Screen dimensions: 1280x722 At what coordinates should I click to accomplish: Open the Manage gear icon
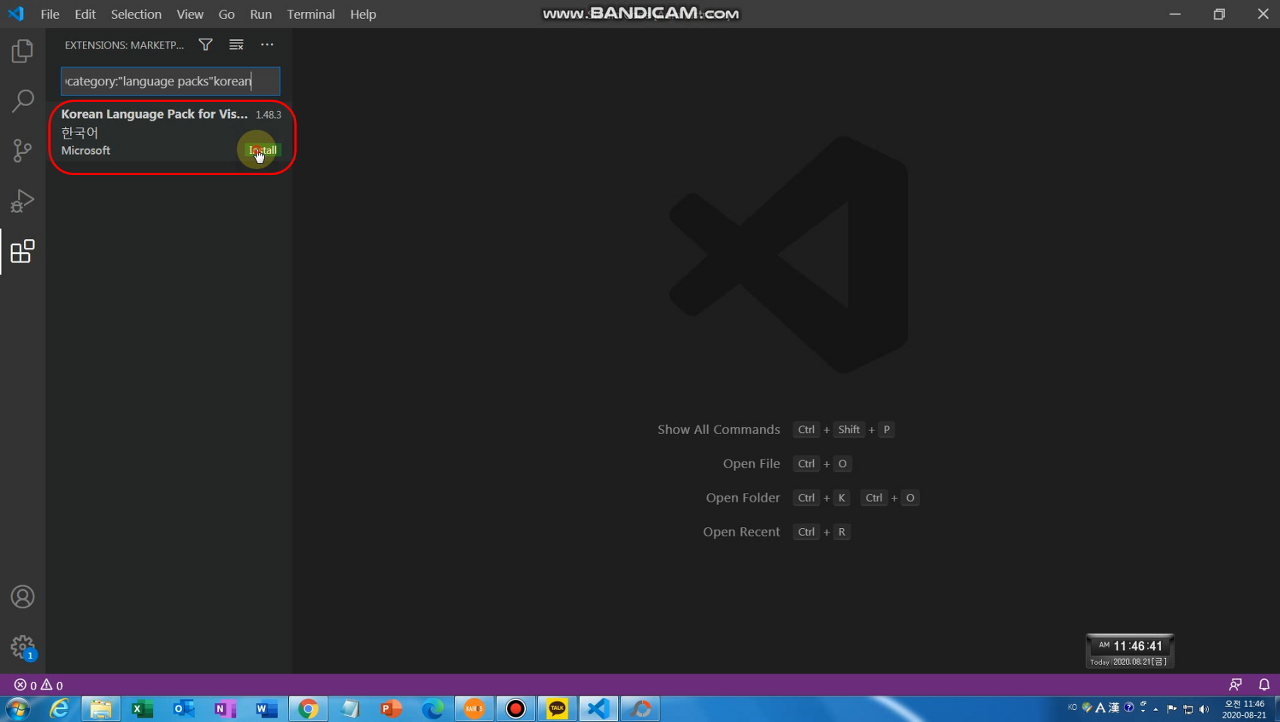click(x=22, y=647)
